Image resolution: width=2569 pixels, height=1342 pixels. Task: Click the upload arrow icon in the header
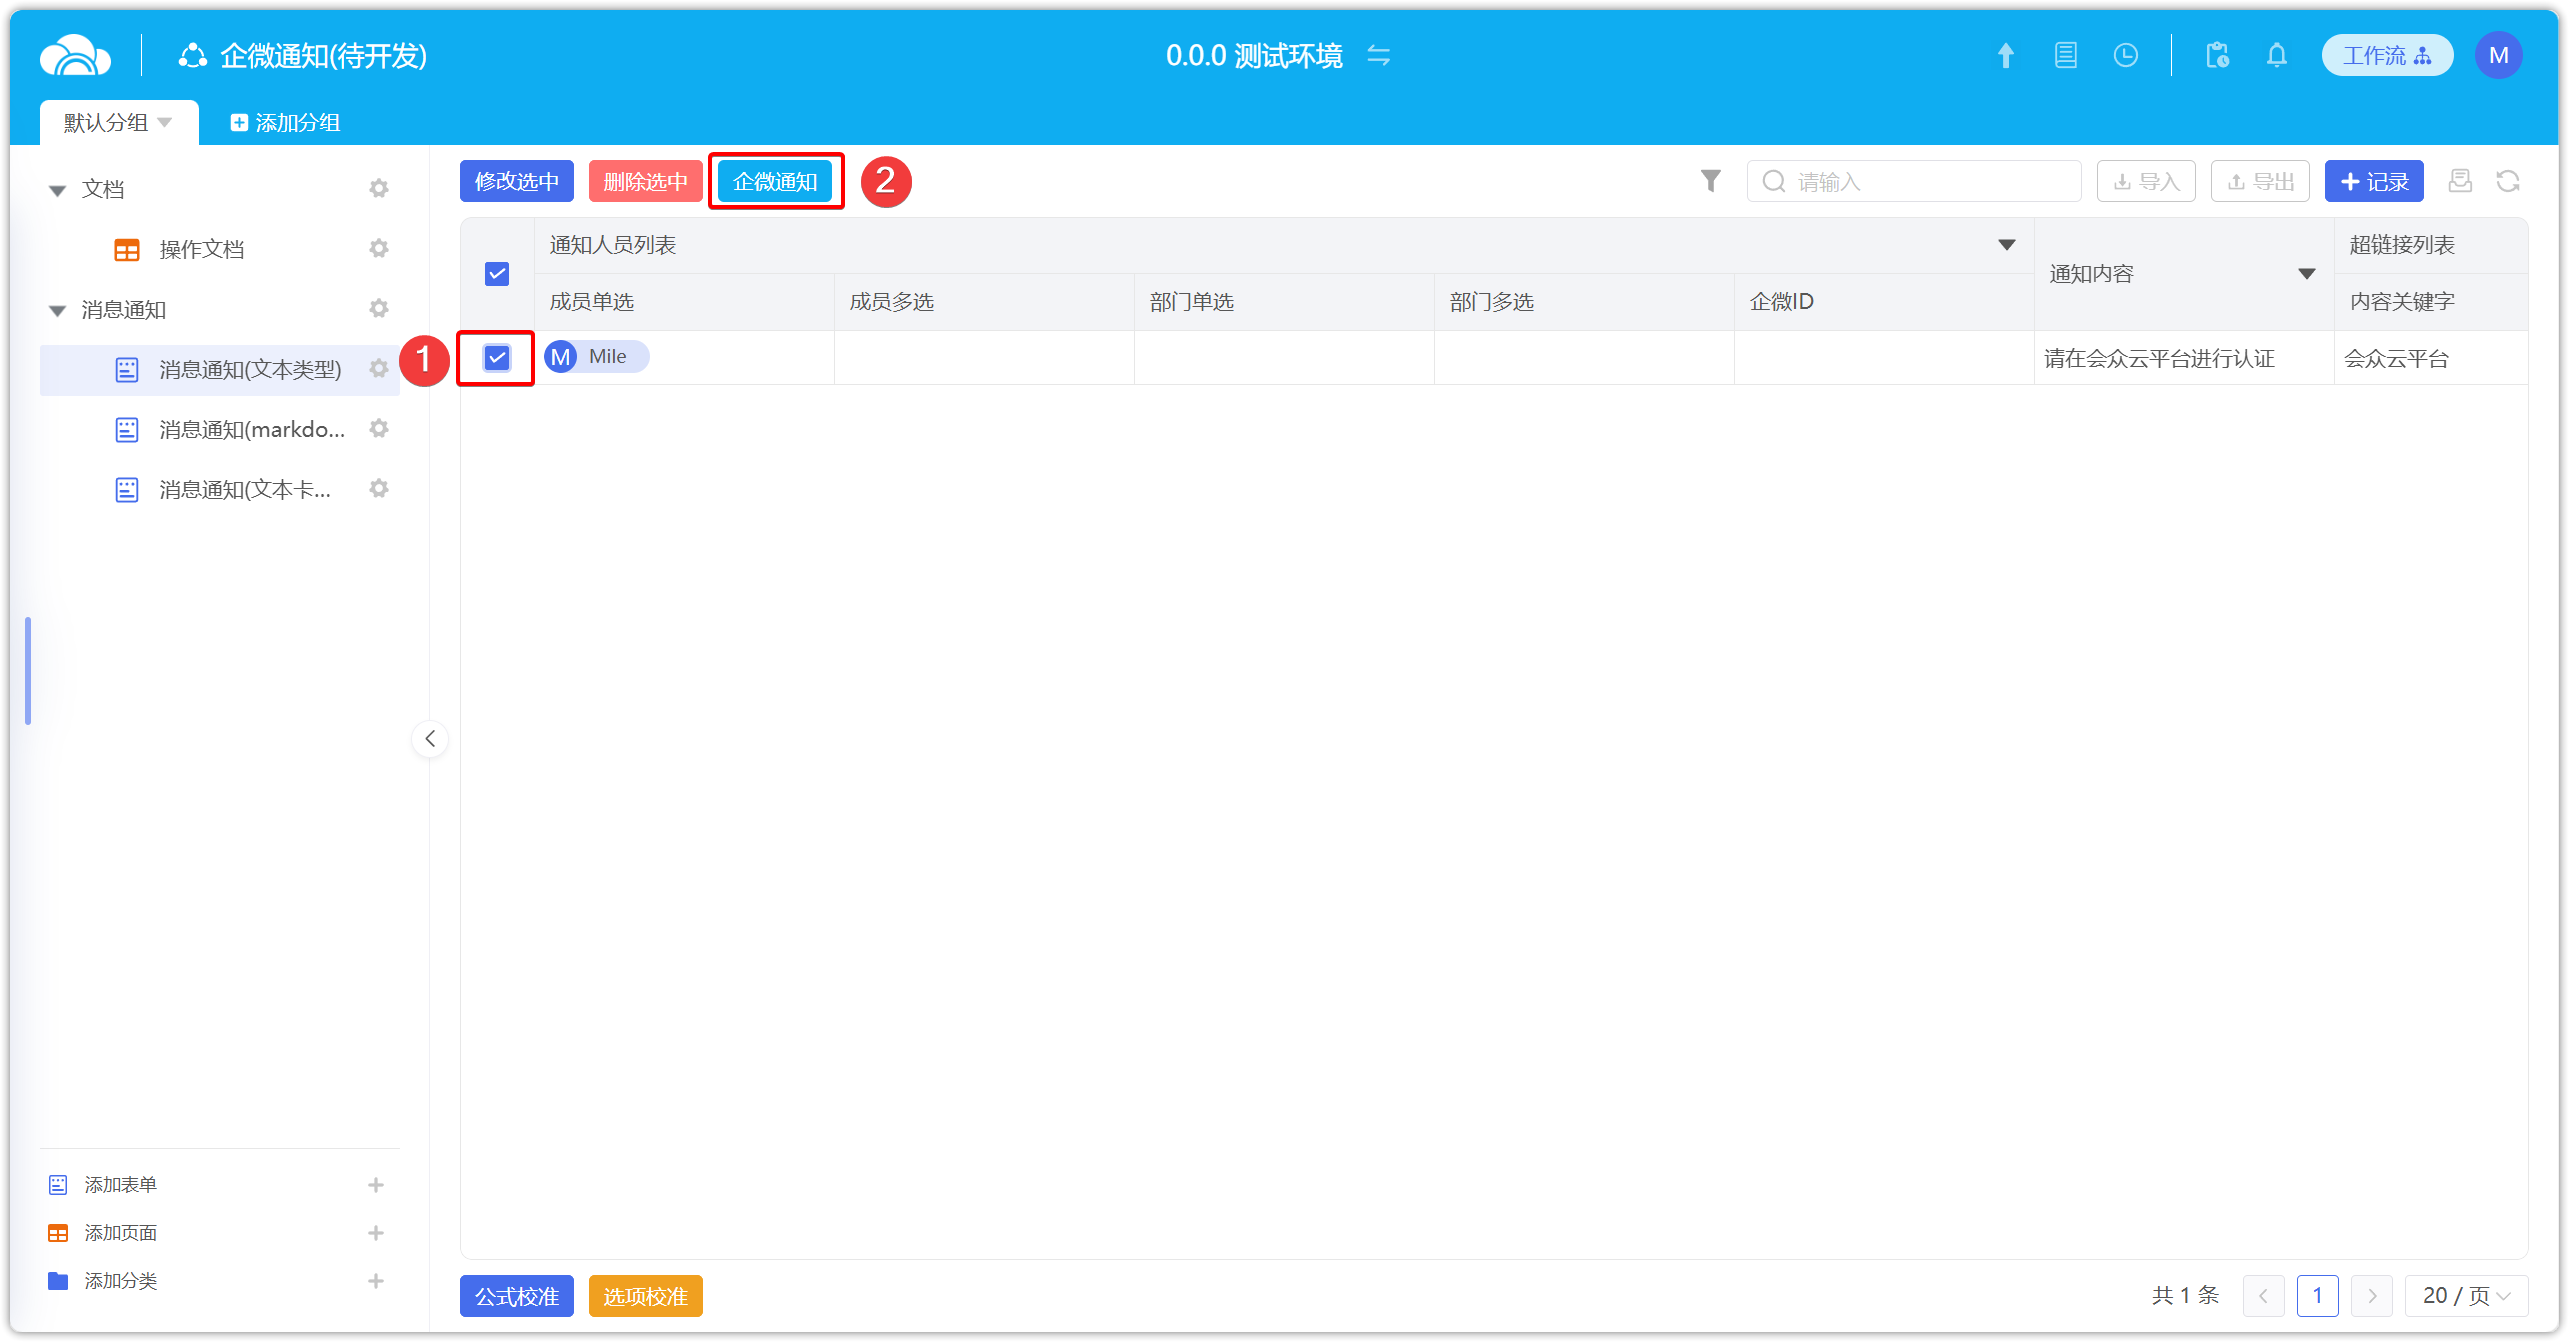point(2005,56)
